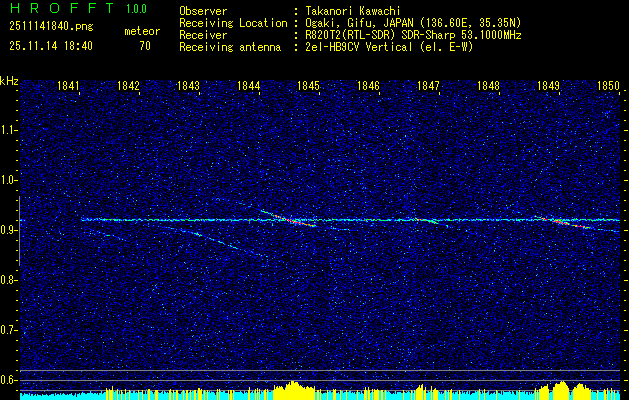Click the R820T2 SDR-Sharp 53.1000MHz text

point(413,35)
